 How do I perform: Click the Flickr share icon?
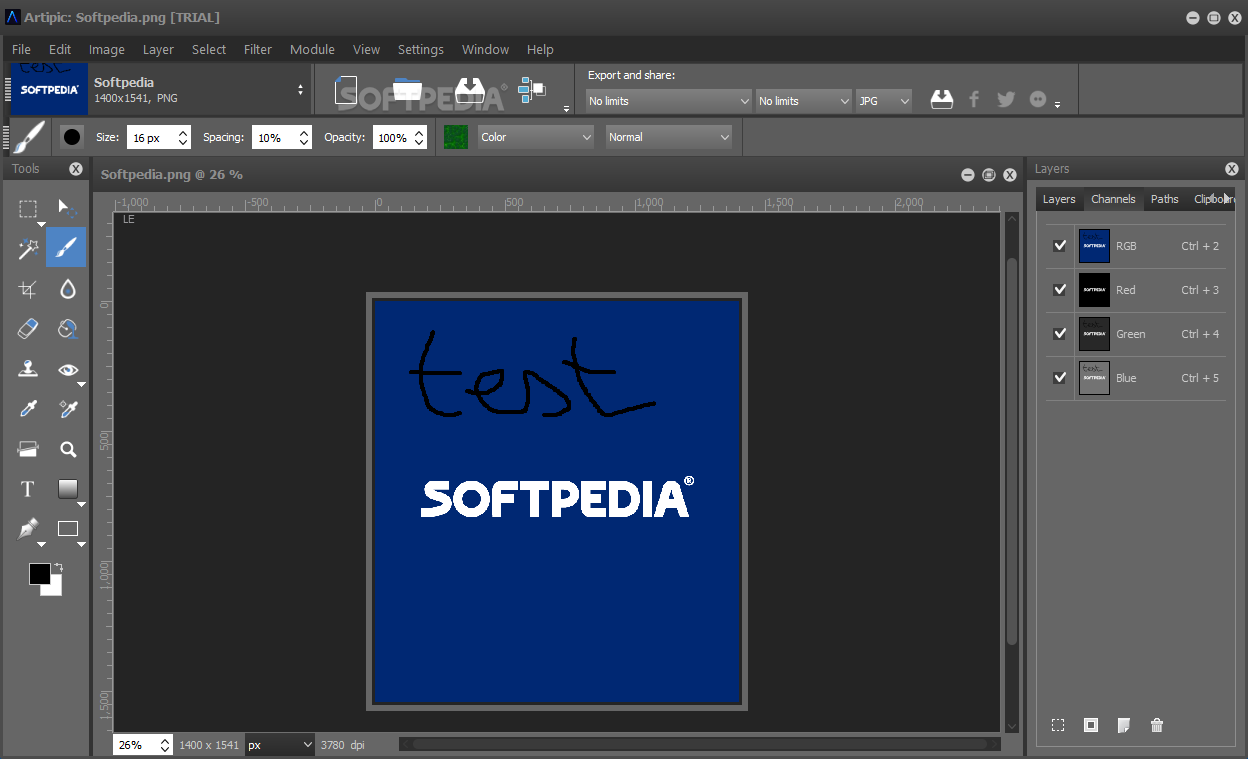click(x=1038, y=99)
